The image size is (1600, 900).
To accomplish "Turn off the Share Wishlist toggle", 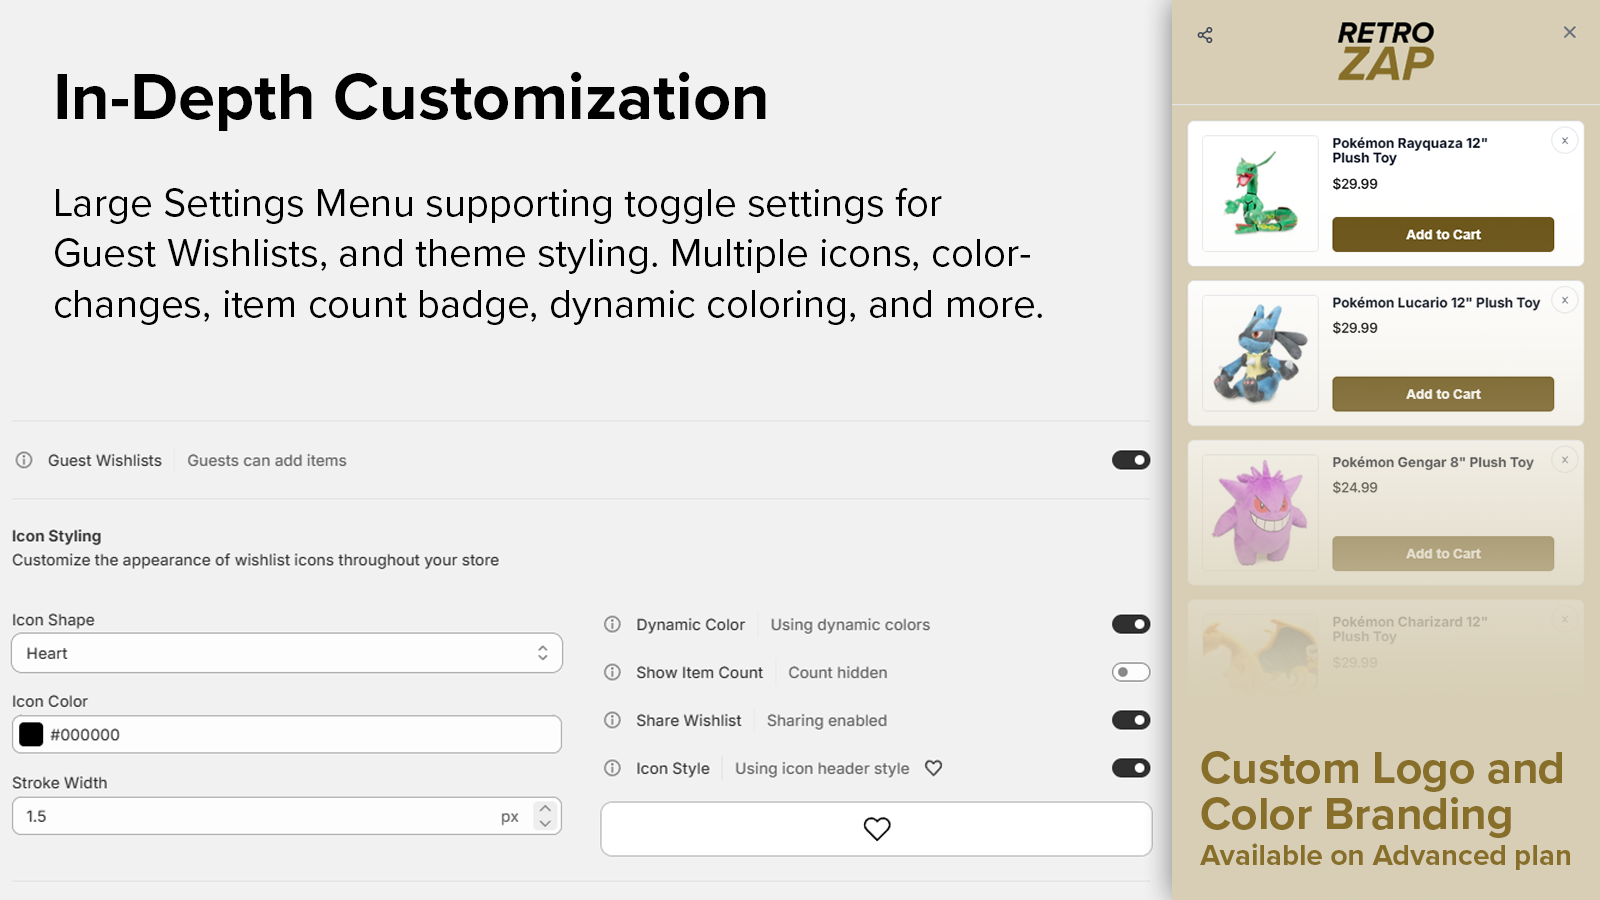I will tap(1130, 720).
